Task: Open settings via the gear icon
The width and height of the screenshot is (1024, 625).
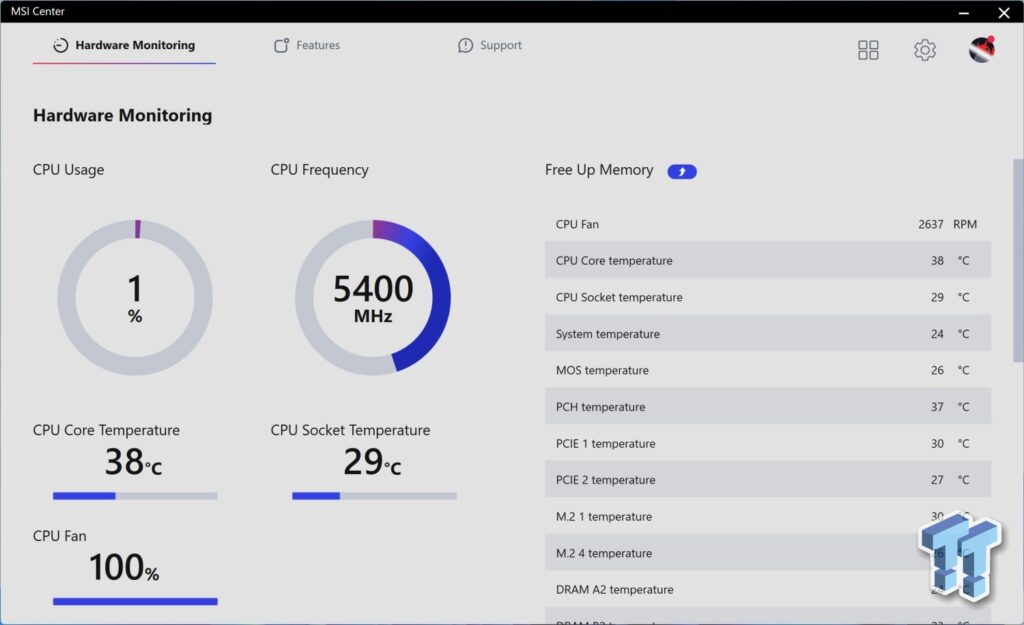Action: coord(924,50)
